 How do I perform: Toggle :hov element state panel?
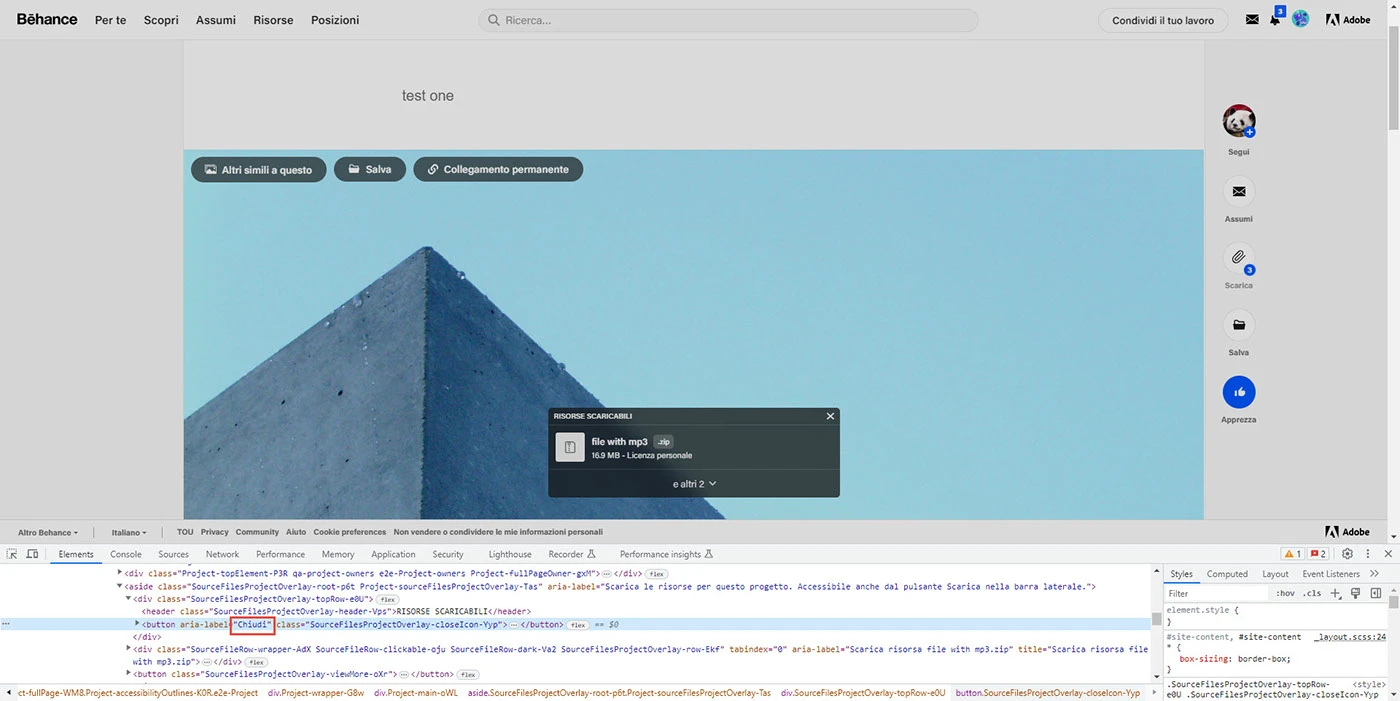(1284, 593)
